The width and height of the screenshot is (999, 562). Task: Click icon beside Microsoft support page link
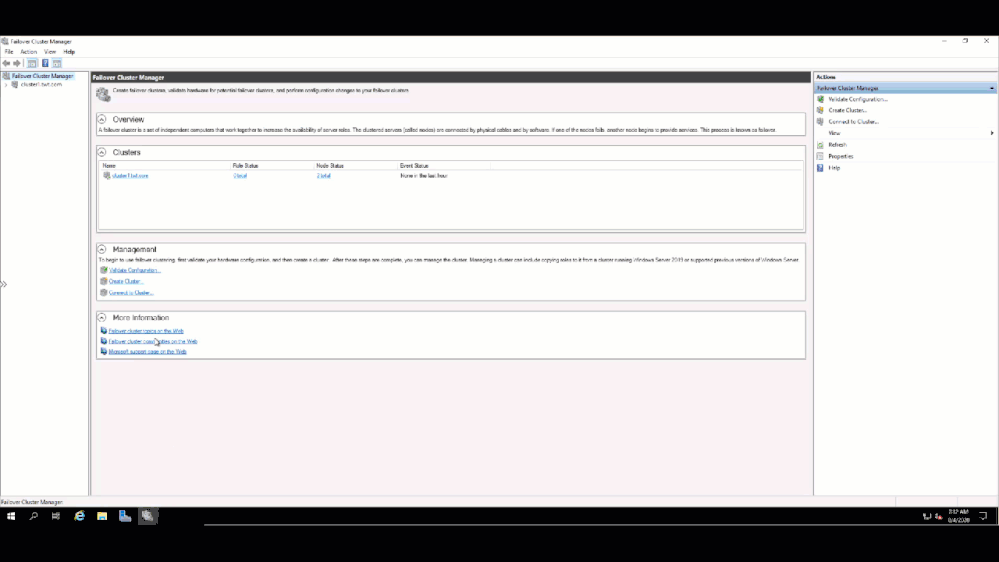(x=103, y=351)
